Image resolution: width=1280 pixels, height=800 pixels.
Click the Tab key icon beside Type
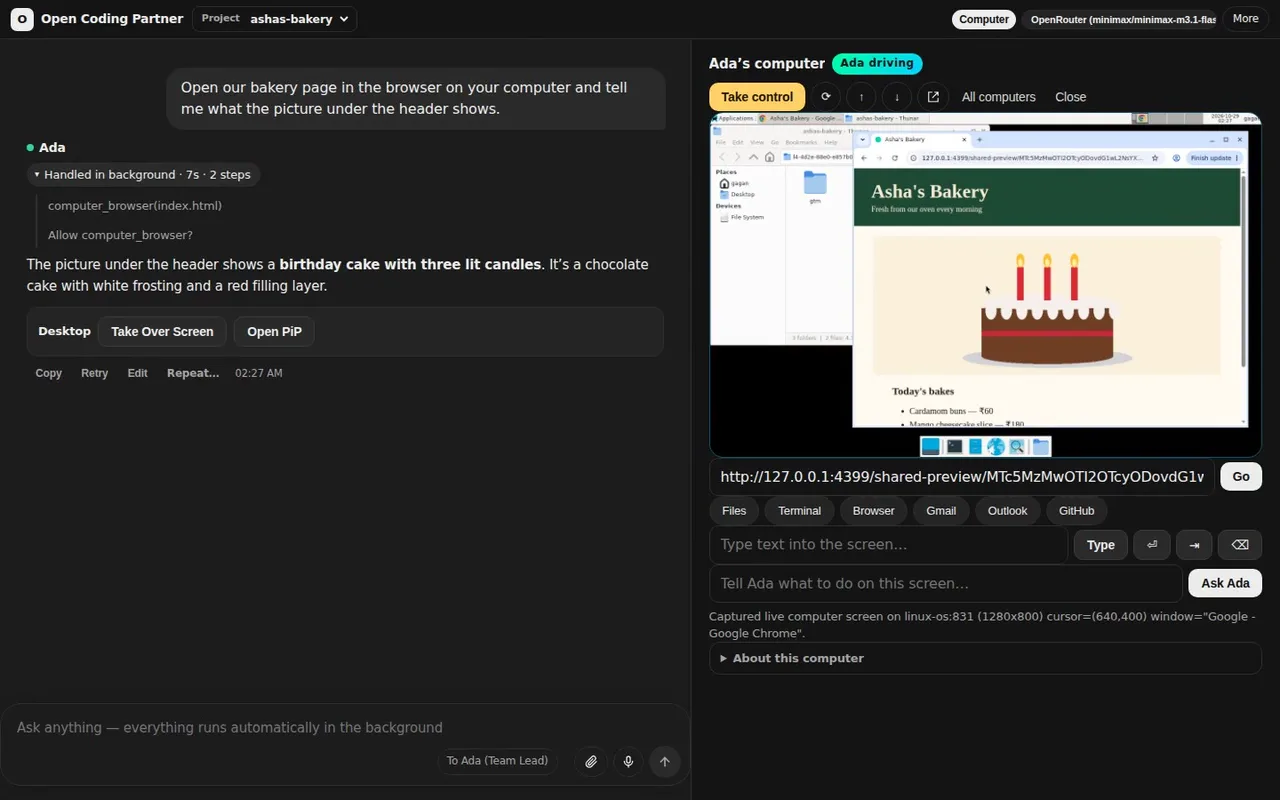1194,545
